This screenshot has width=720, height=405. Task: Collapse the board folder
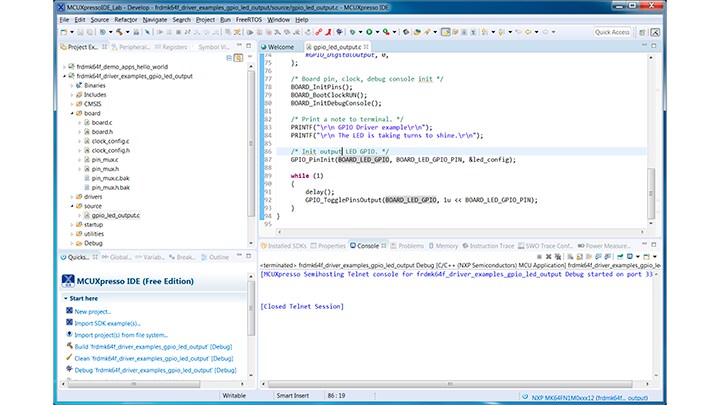[x=73, y=113]
